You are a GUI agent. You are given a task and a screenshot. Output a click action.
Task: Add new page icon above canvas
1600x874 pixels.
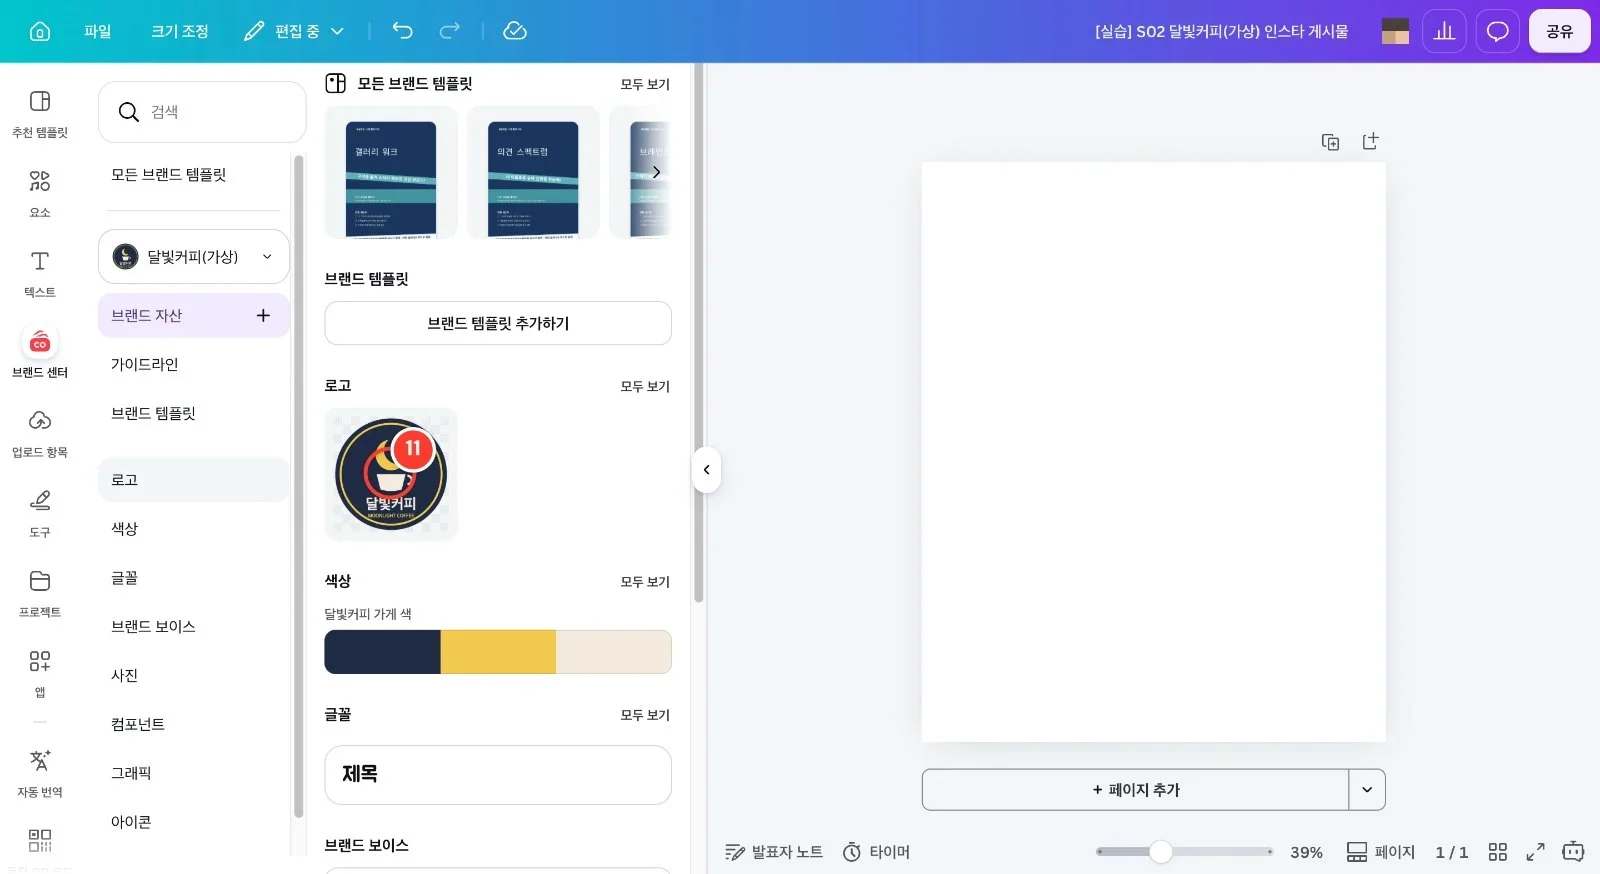[x=1370, y=142]
